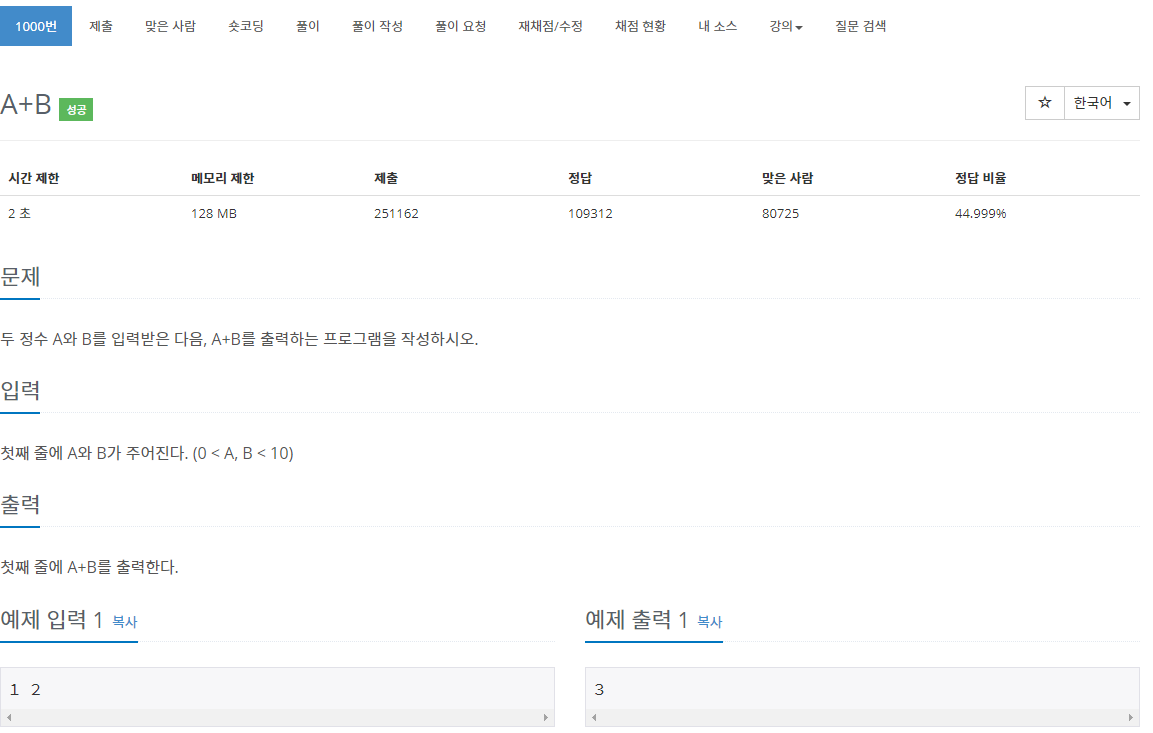Image resolution: width=1153 pixels, height=733 pixels.
Task: Click the 제출 count 251162
Action: pyautogui.click(x=396, y=214)
